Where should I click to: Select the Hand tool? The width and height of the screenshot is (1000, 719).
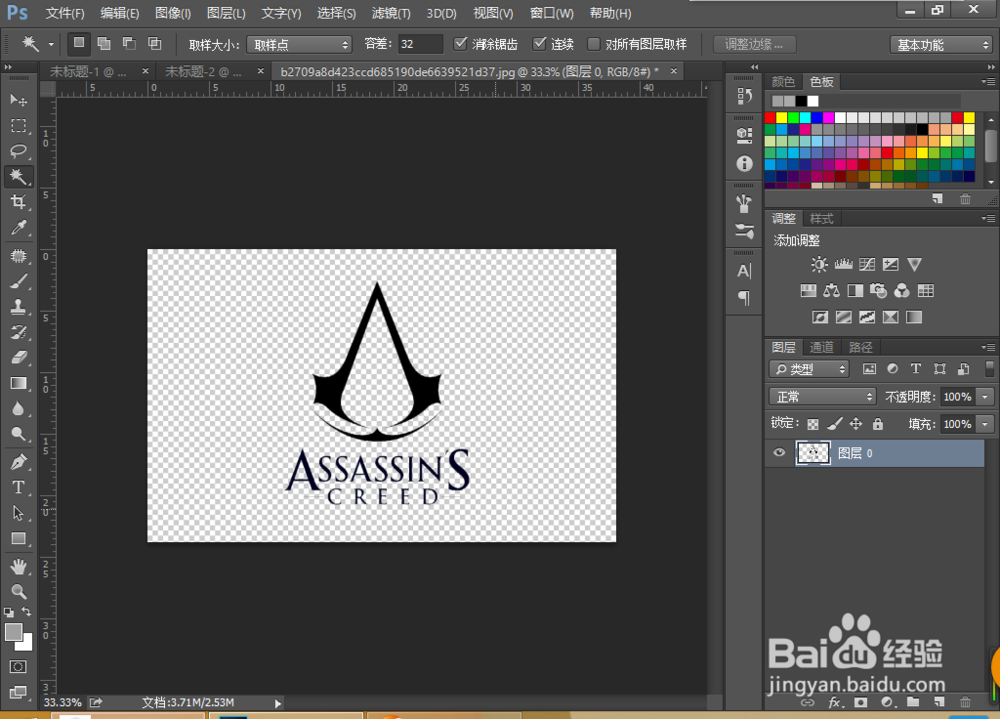click(18, 567)
